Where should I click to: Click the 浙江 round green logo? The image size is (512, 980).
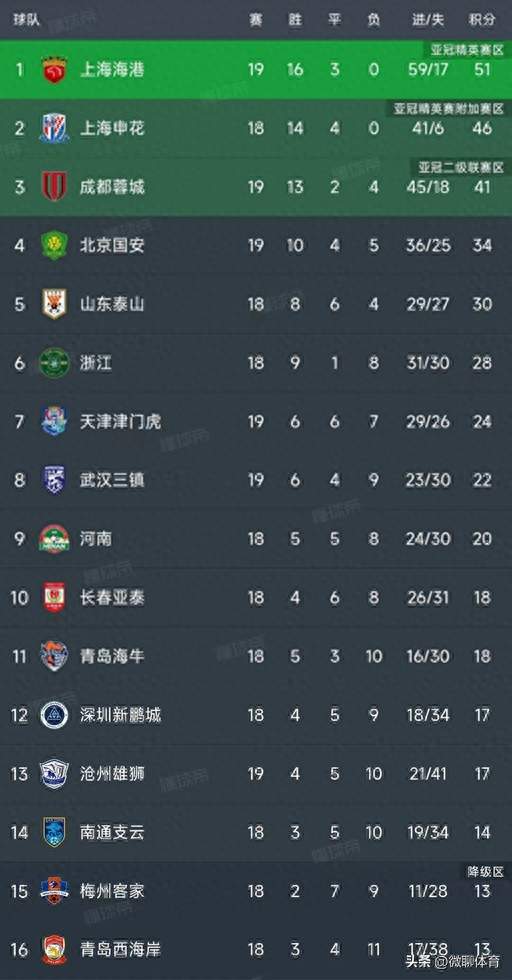click(54, 362)
